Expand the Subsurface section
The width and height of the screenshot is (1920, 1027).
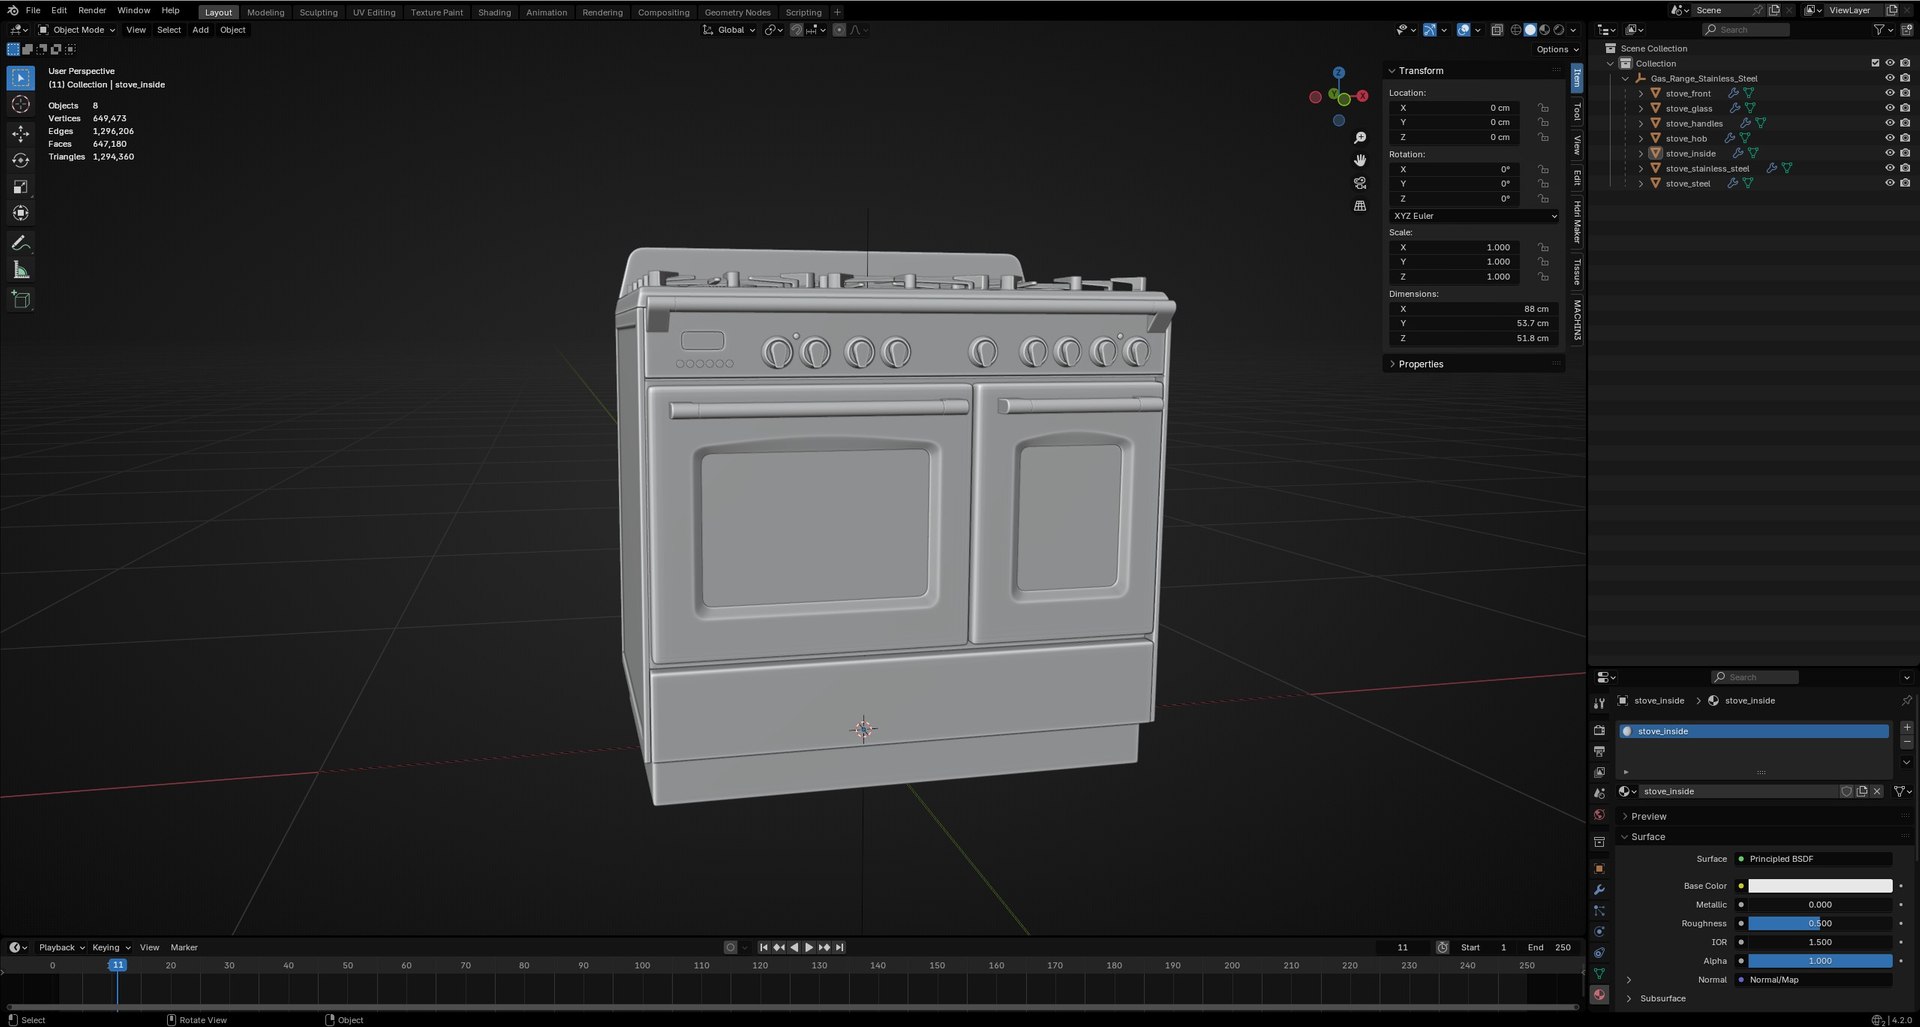[1662, 998]
